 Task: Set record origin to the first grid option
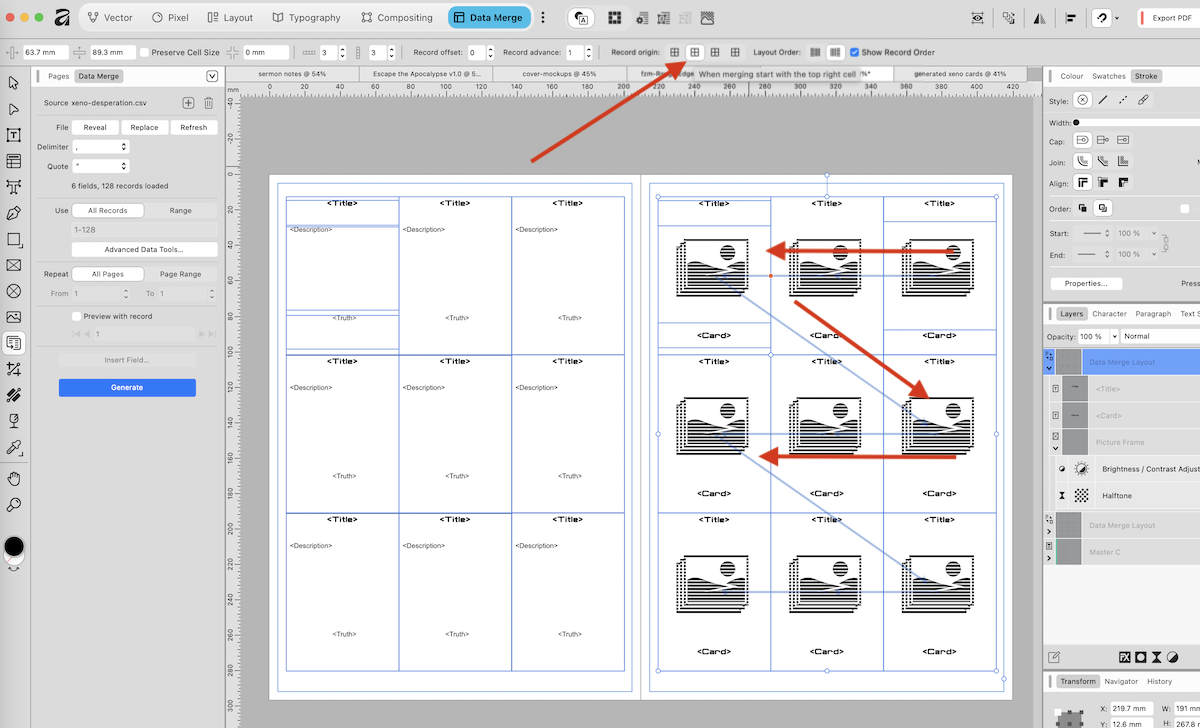pos(675,52)
